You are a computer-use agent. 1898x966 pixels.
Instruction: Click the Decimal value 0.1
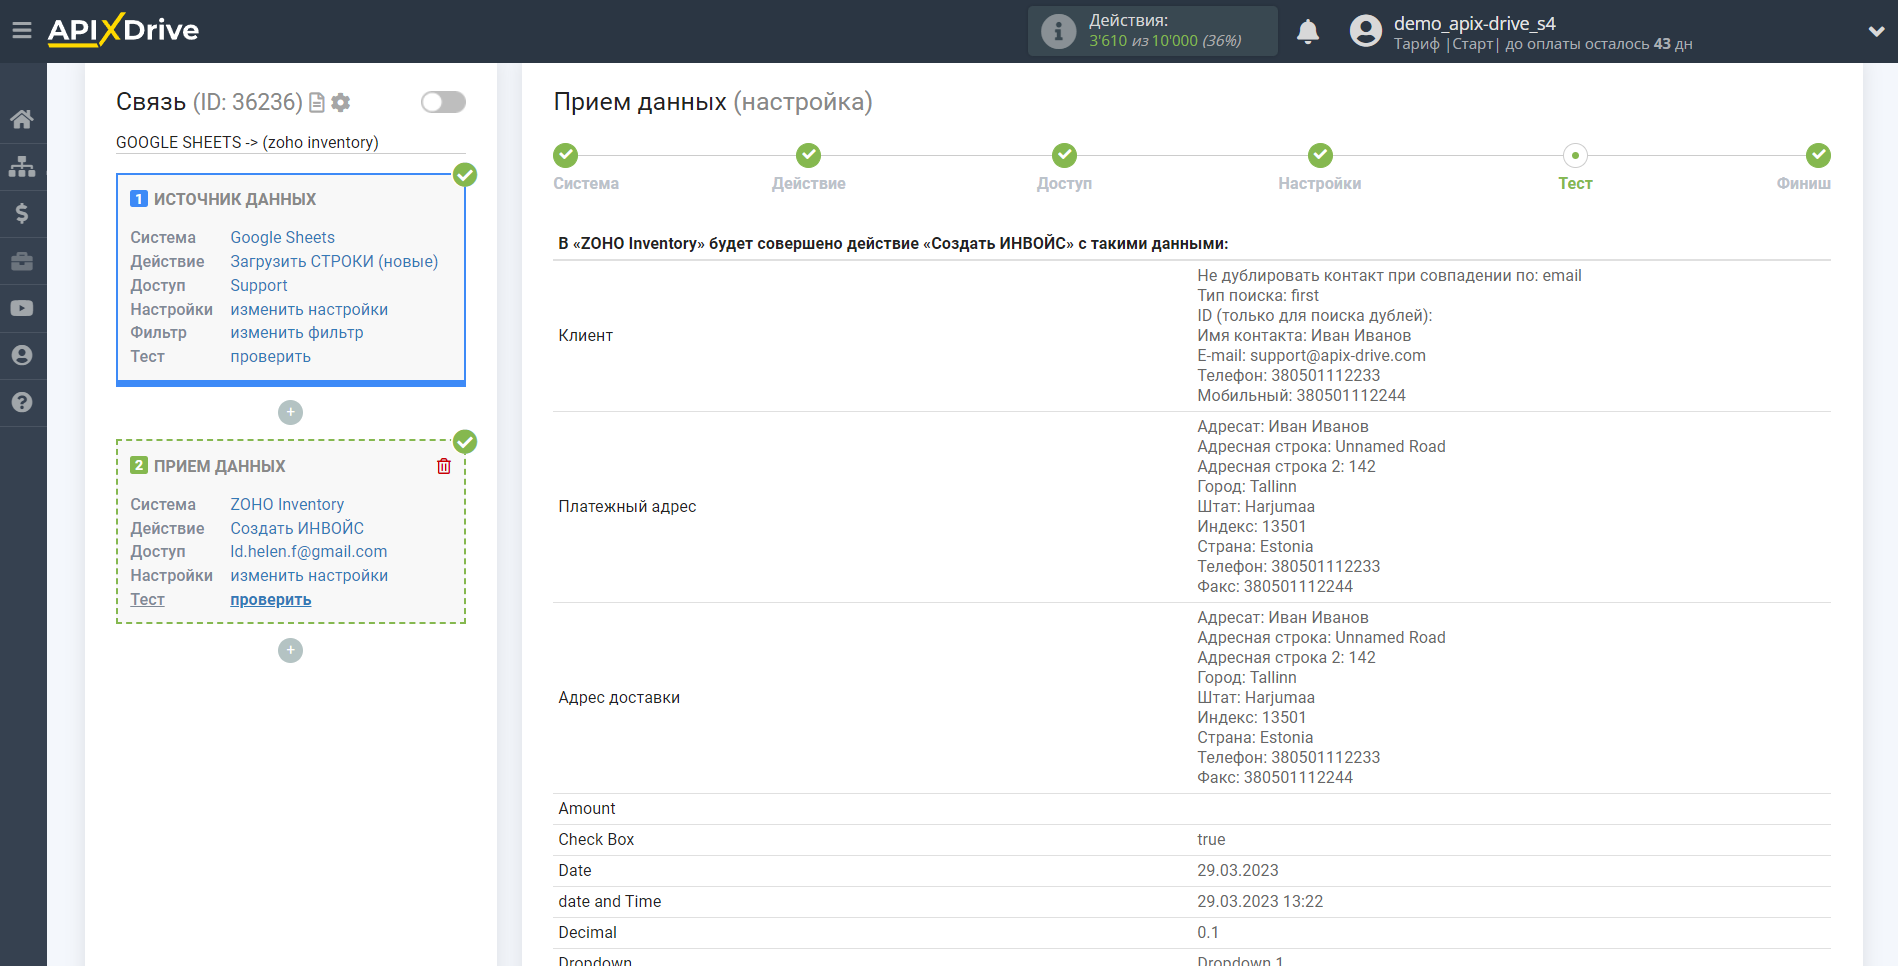click(x=1208, y=932)
